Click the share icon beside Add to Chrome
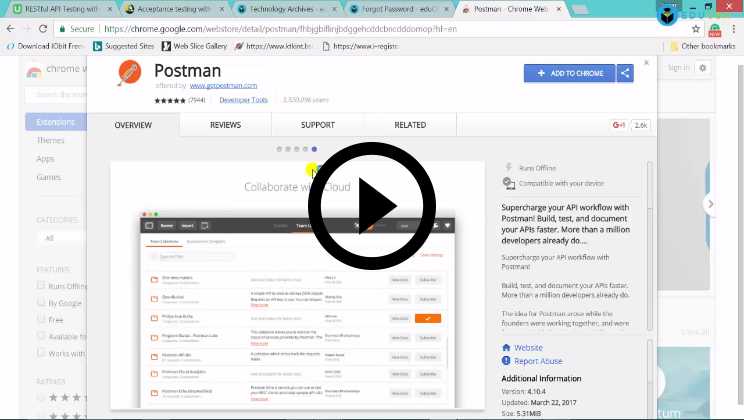 [x=625, y=73]
